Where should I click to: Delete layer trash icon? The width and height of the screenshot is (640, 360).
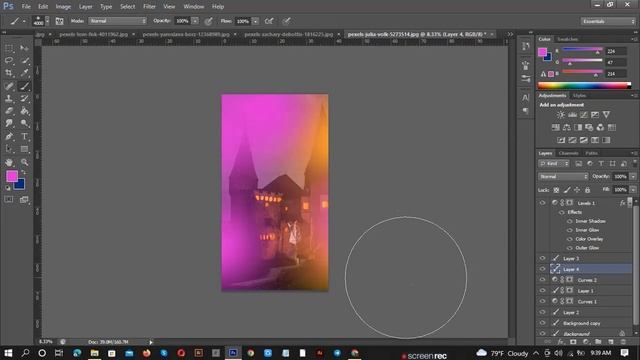point(623,342)
